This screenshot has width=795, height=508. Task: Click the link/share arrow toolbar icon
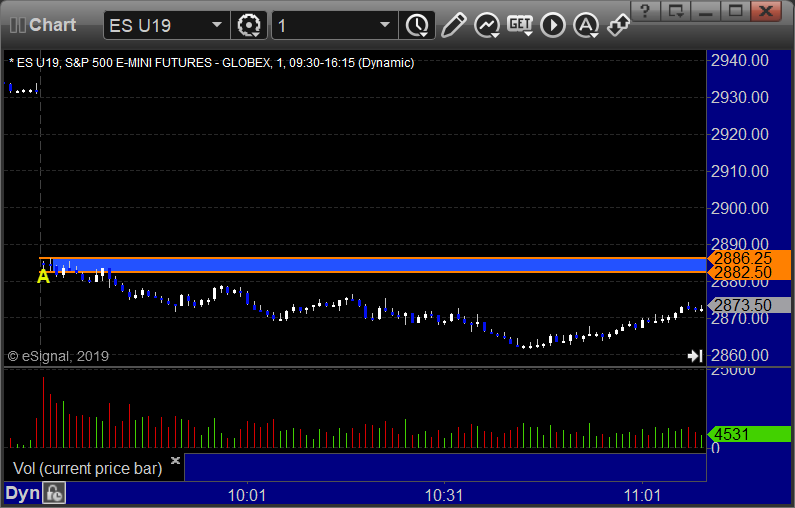618,25
